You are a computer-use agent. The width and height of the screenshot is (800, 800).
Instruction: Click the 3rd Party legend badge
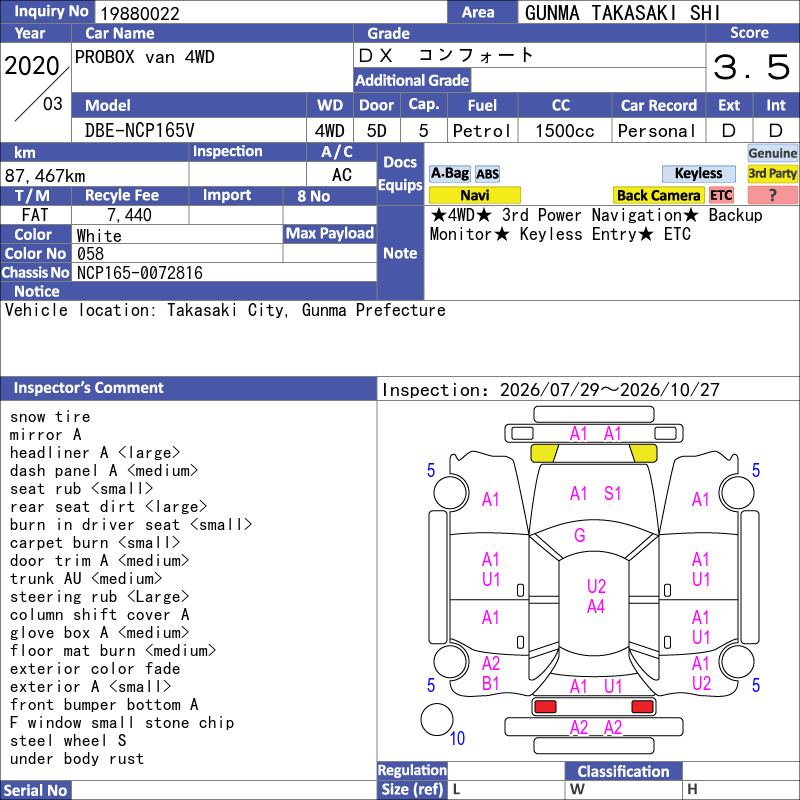click(x=772, y=173)
